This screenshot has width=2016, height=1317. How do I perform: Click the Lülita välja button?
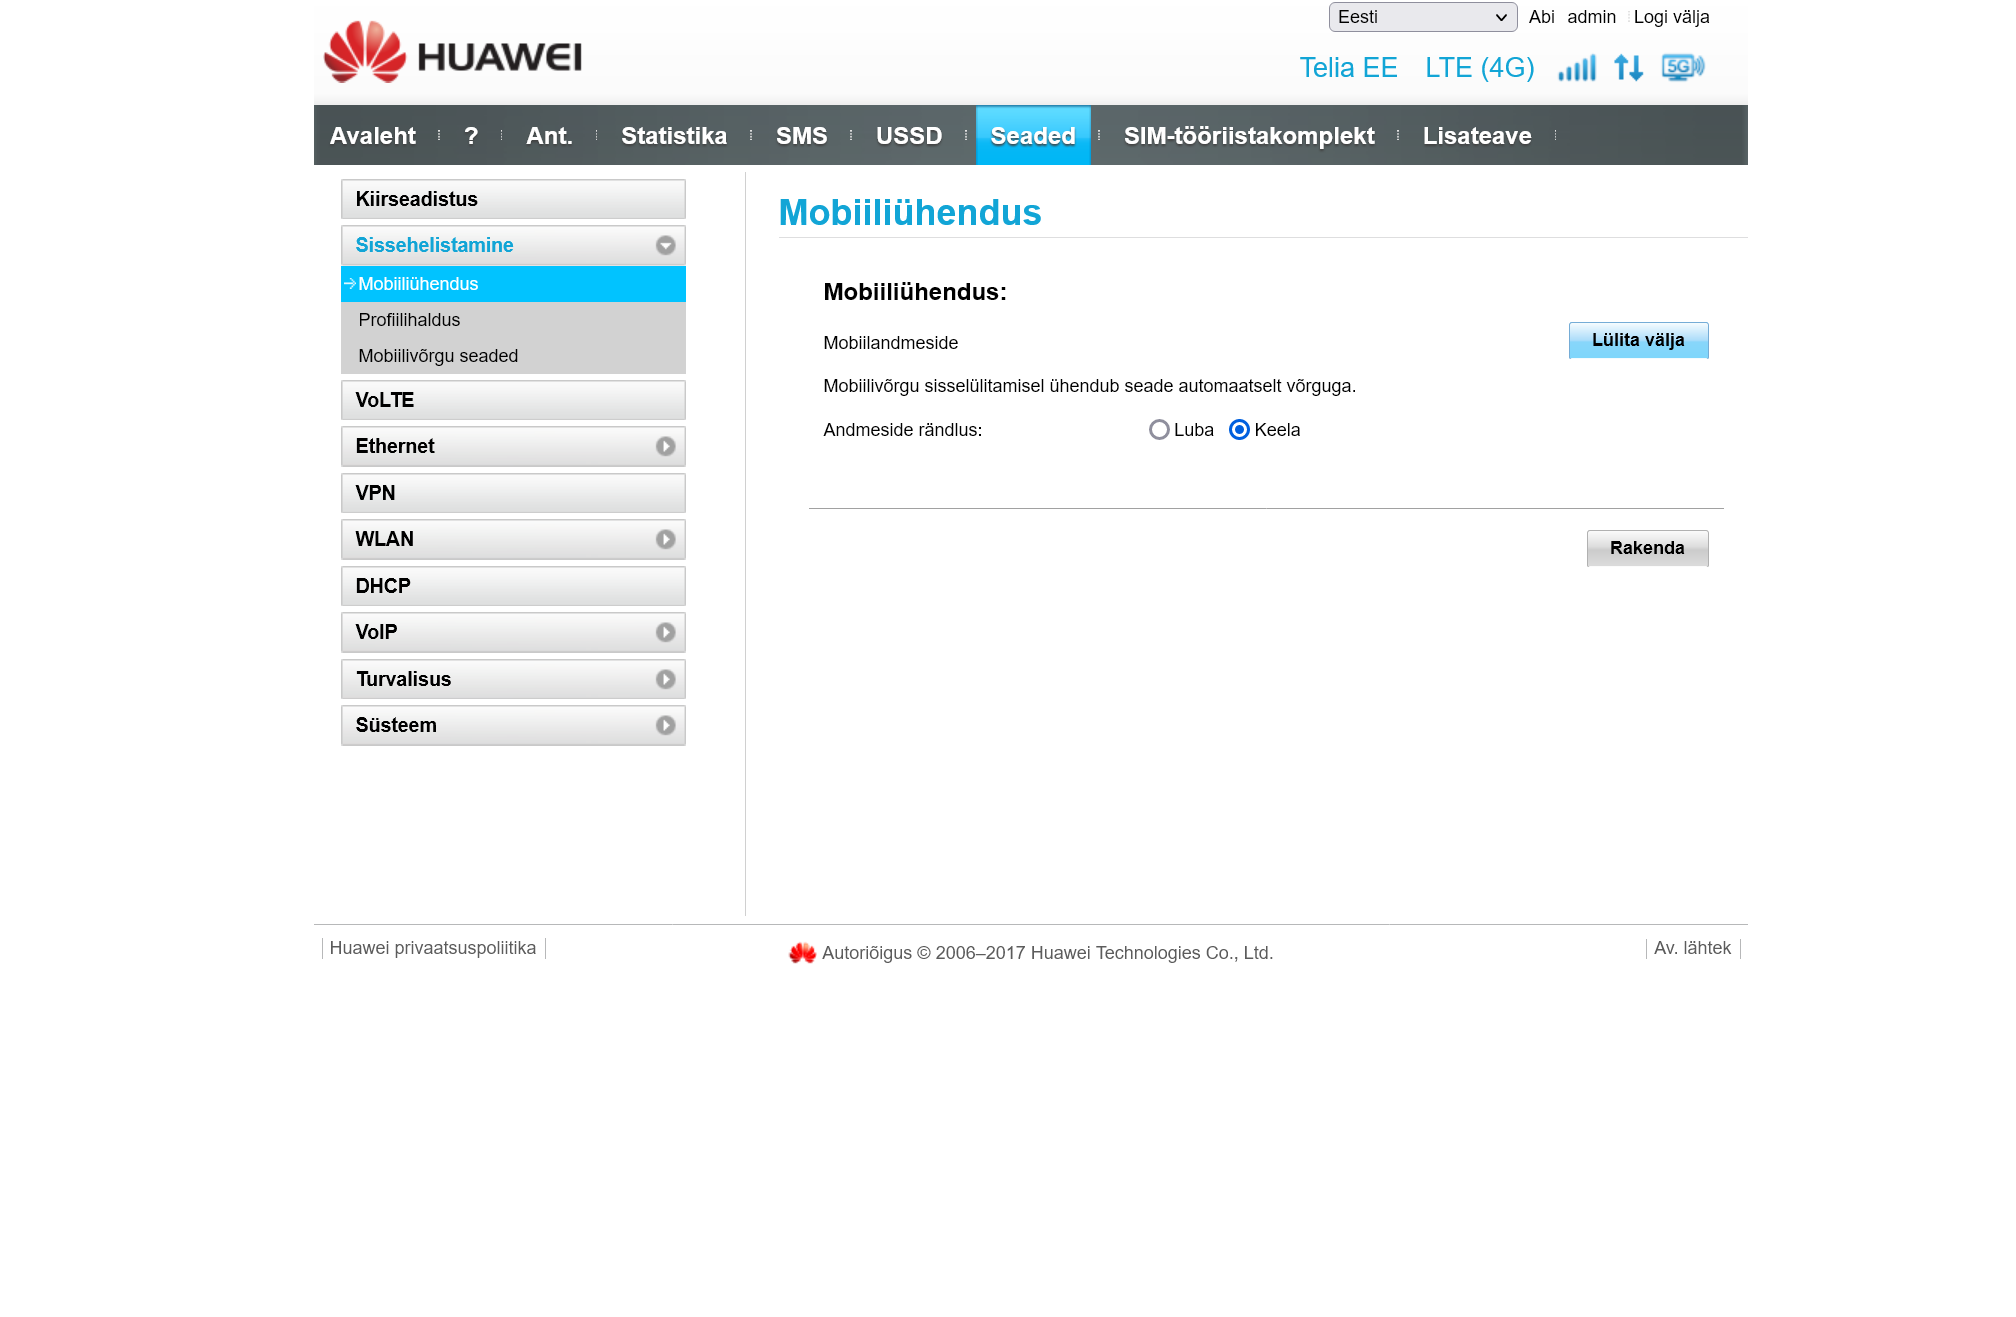tap(1638, 340)
